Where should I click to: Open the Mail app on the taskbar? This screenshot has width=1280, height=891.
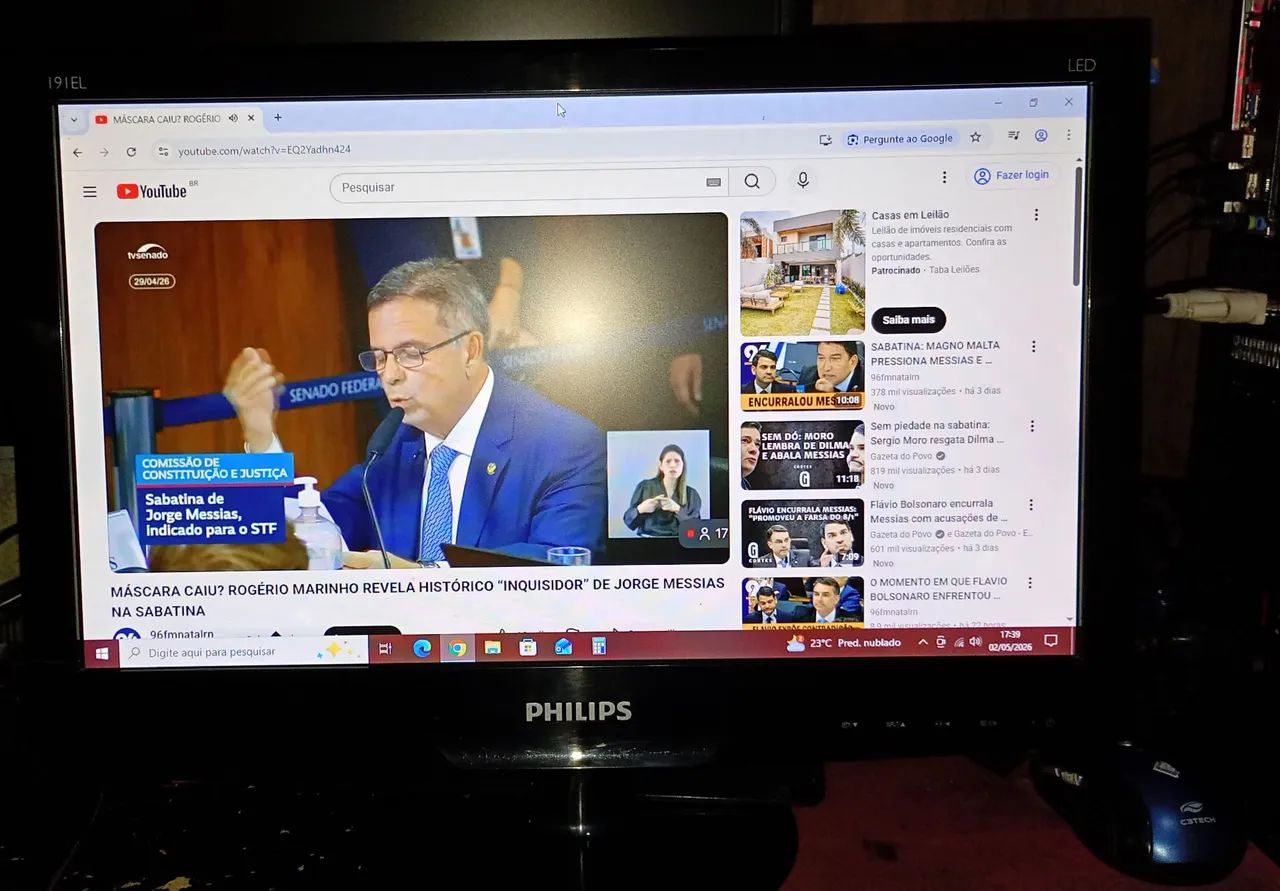click(x=563, y=646)
